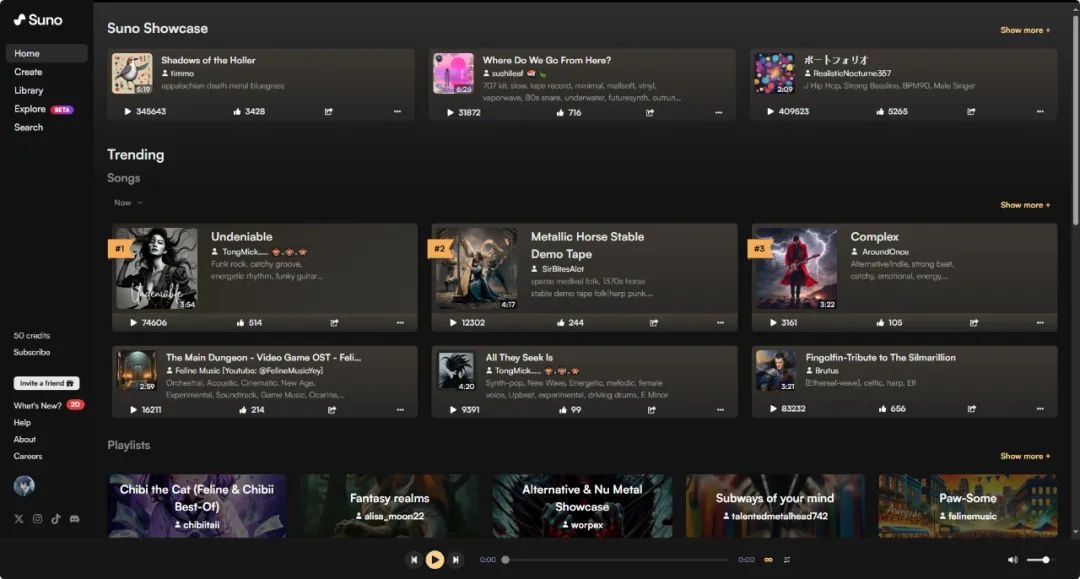Screen dimensions: 1080x579
Task: Expand Suno Showcase with Show more
Action: (1025, 30)
